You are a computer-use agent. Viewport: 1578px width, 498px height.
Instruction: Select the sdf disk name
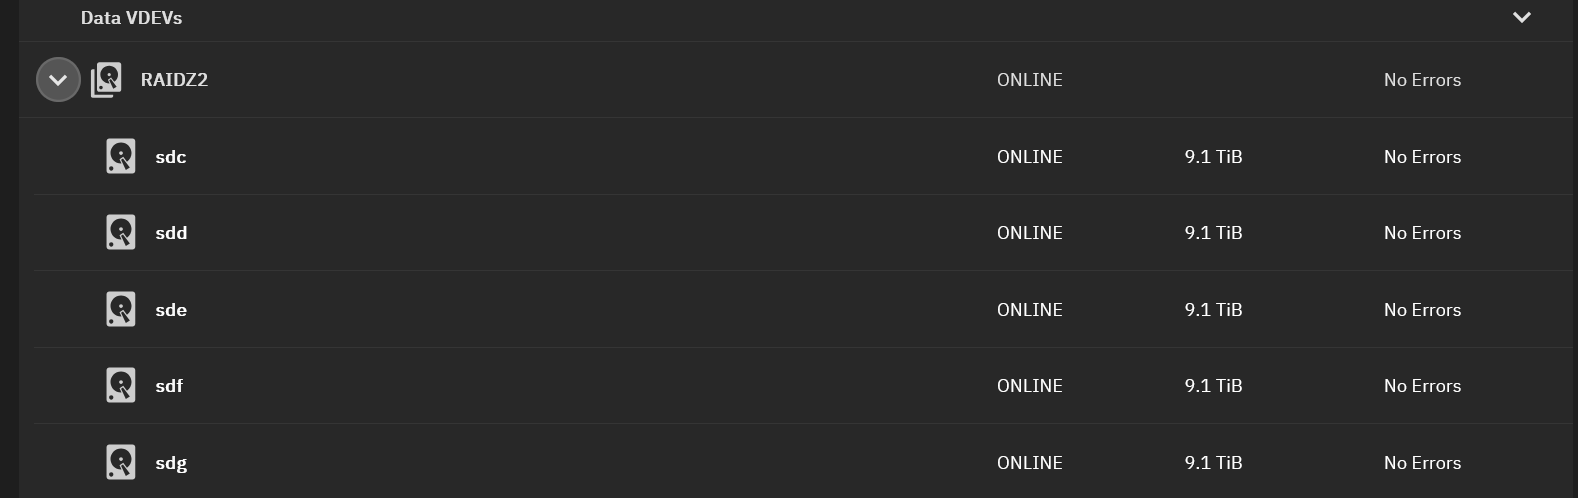(x=169, y=386)
